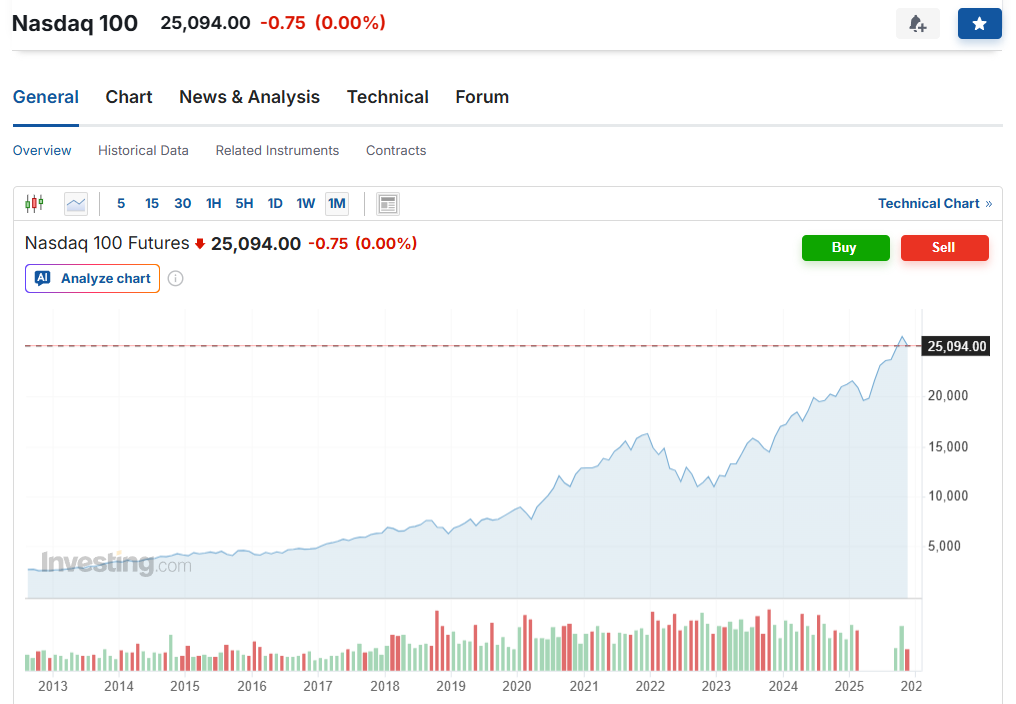The image size is (1016, 704).
Task: Select the 1D chart interval
Action: click(x=275, y=203)
